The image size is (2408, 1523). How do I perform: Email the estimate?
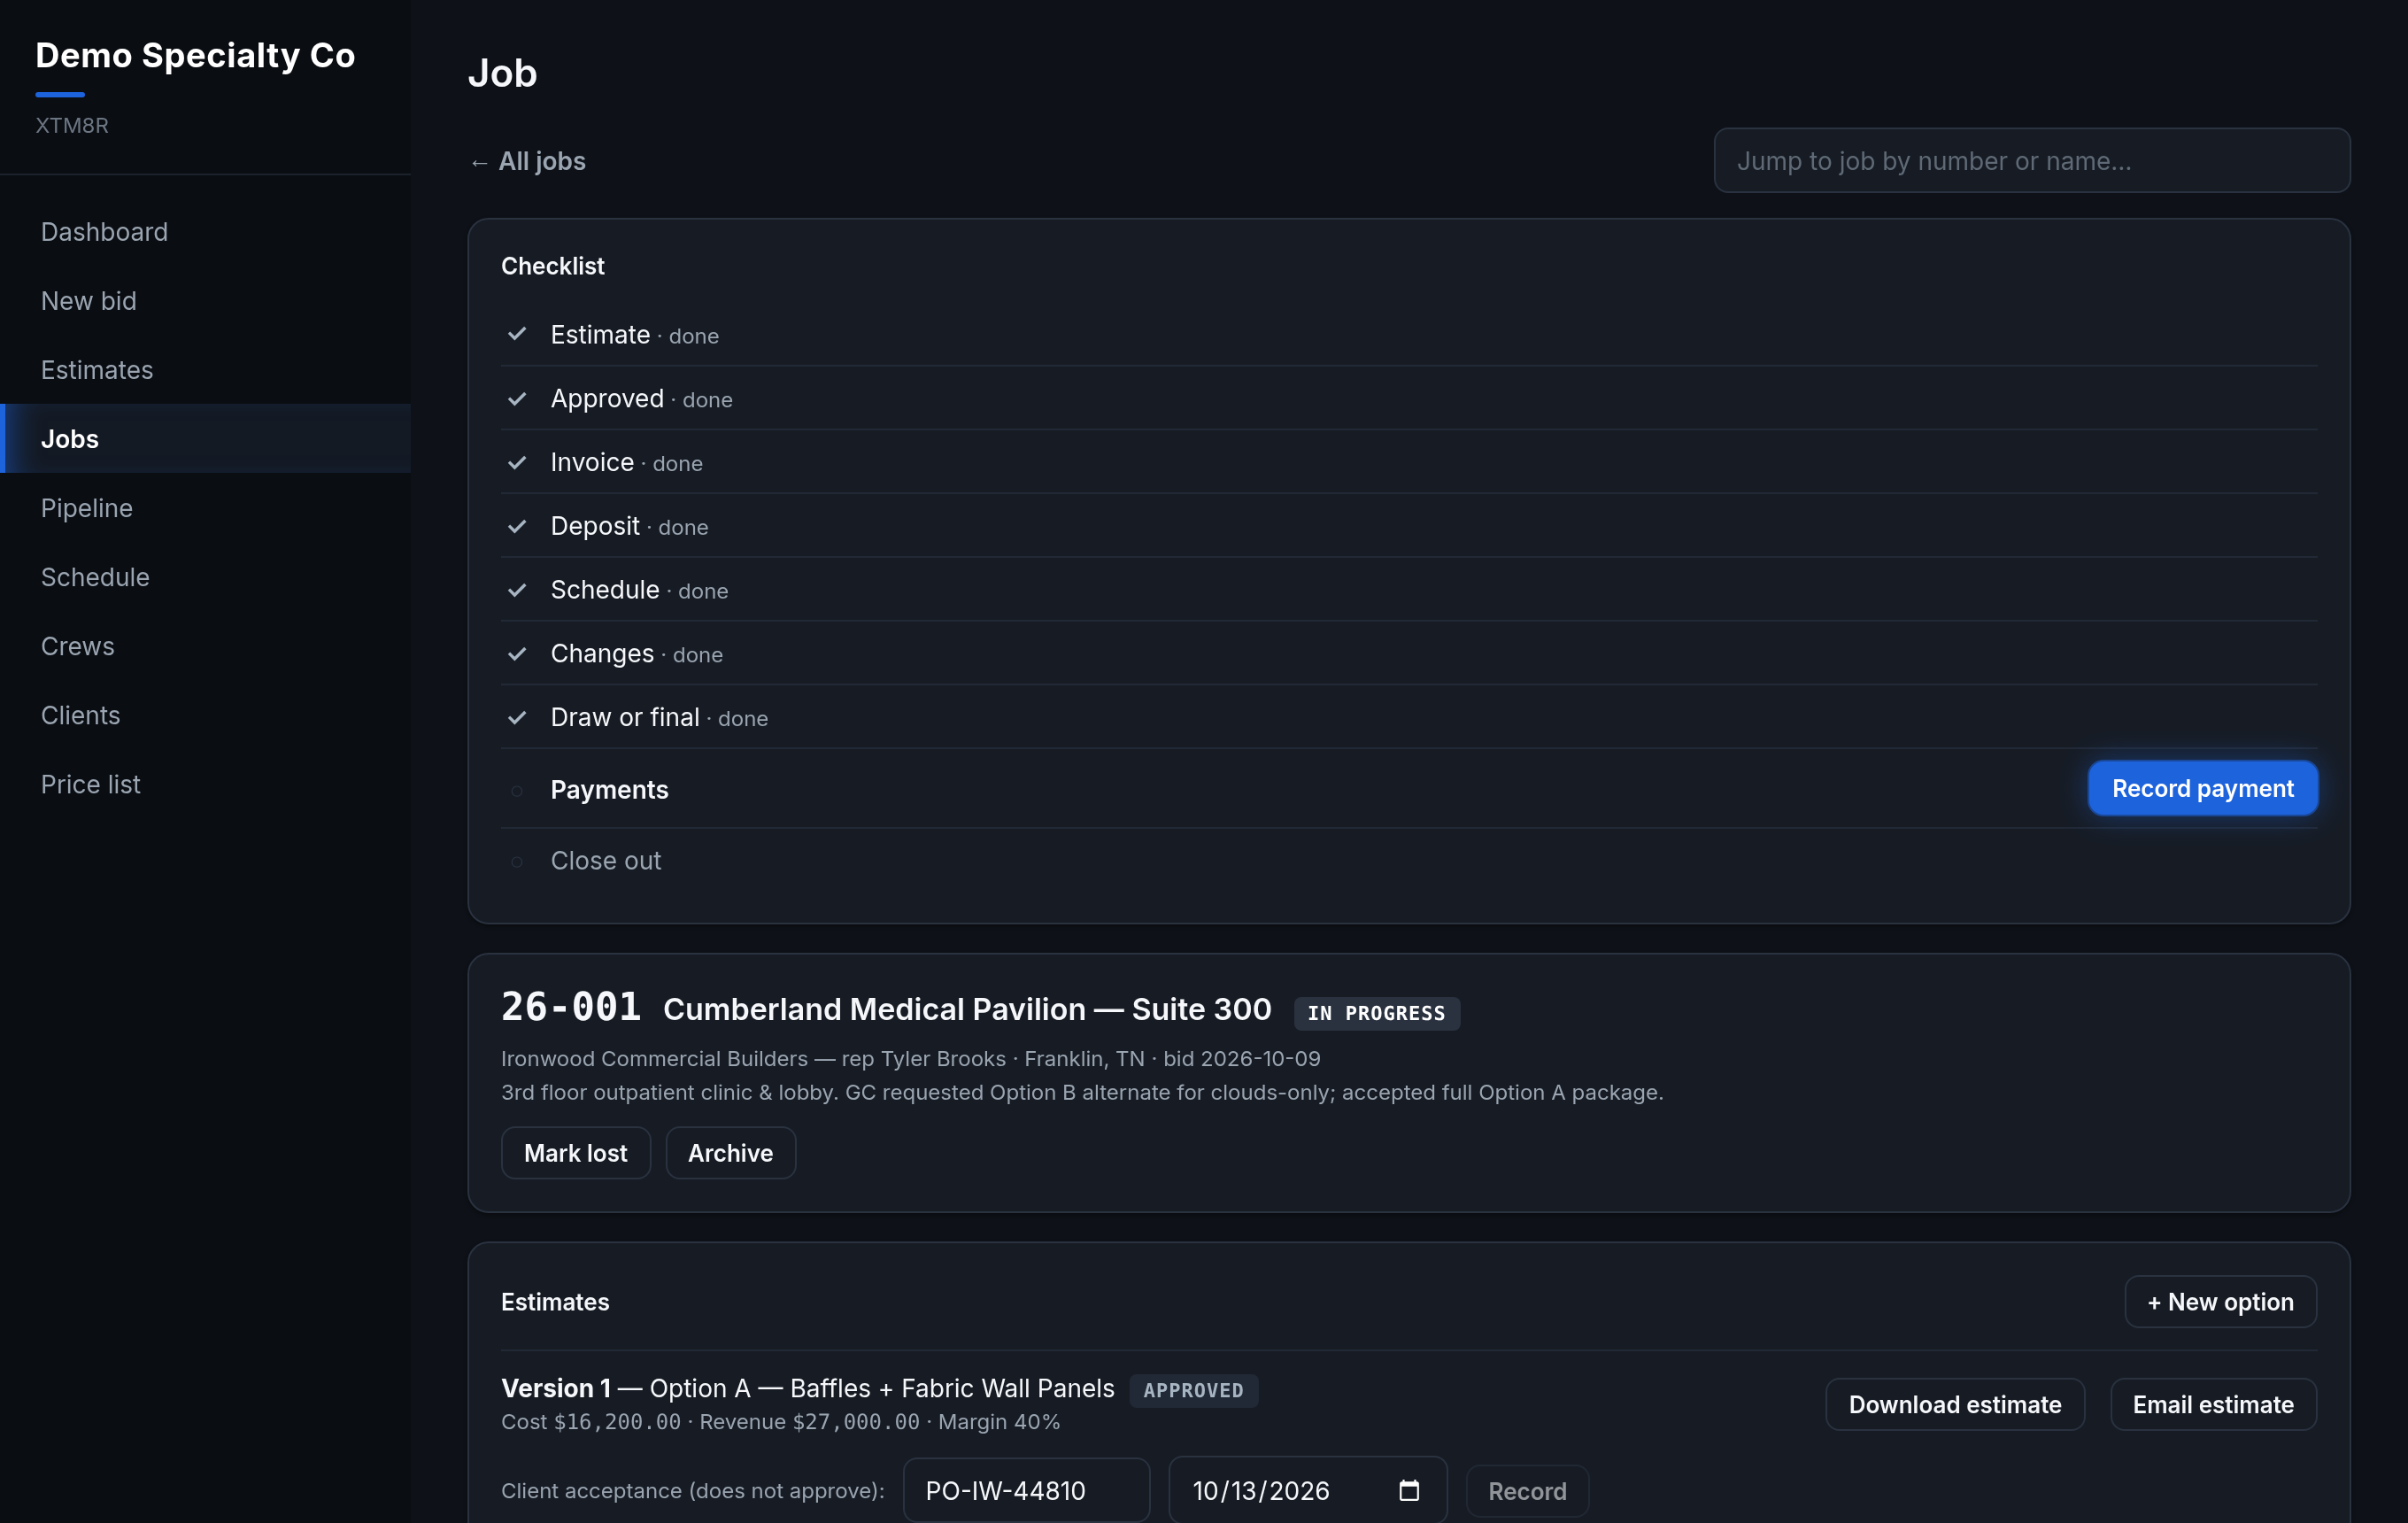click(2213, 1404)
